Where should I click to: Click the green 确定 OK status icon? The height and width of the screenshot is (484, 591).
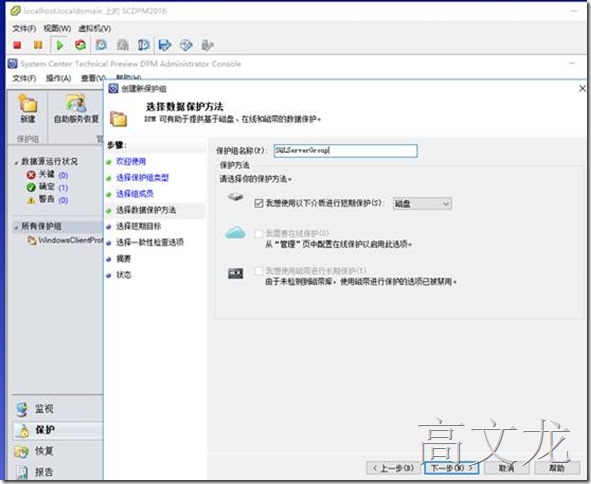tap(31, 187)
